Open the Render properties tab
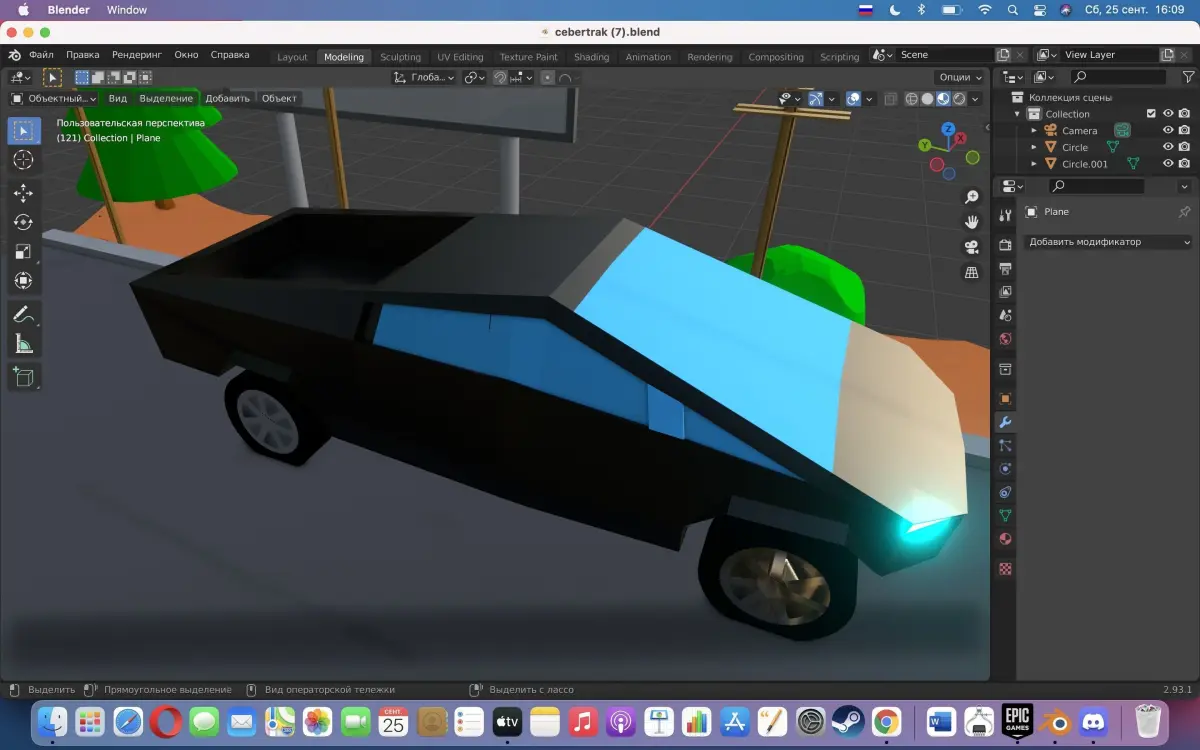Screen dimensions: 1200x750 pyautogui.click(x=1005, y=245)
